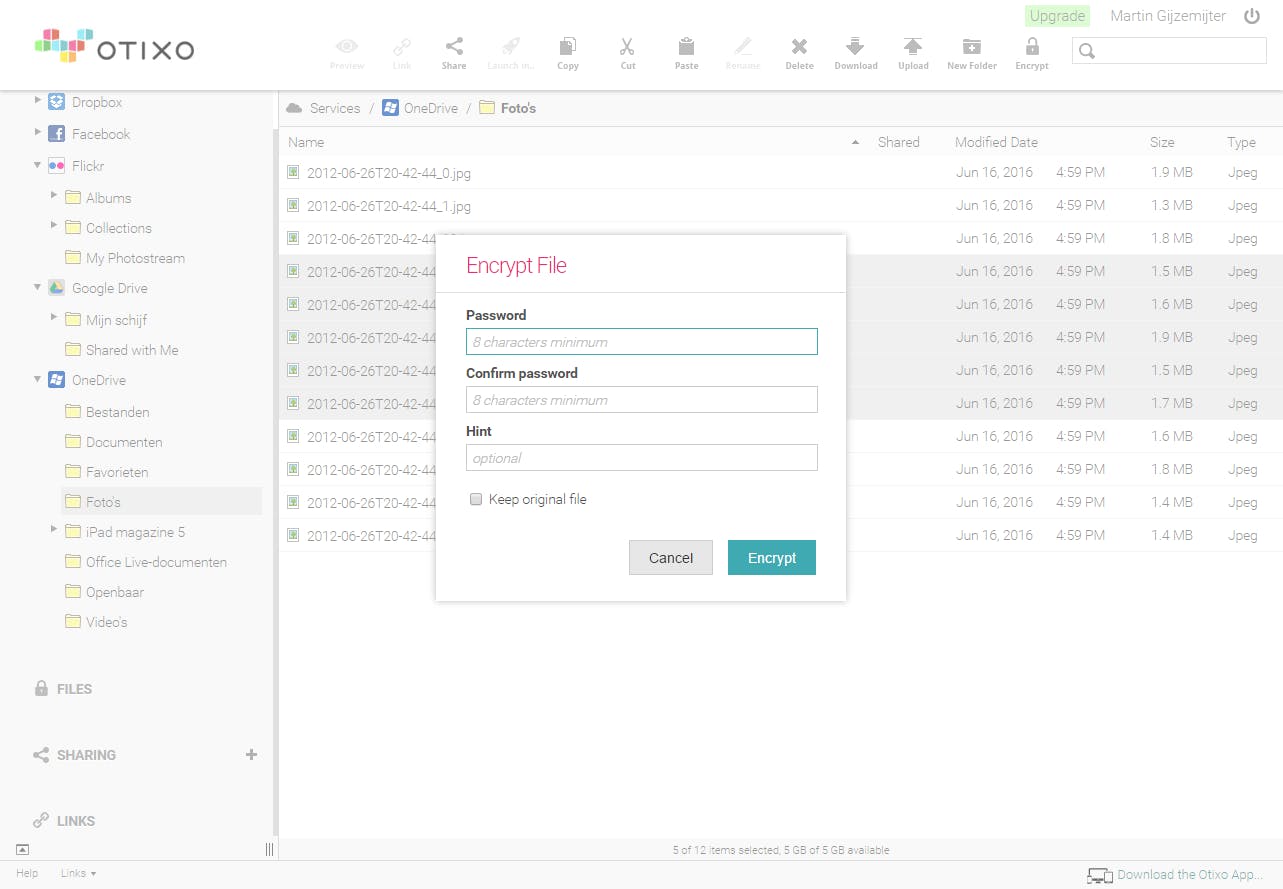This screenshot has width=1283, height=889.
Task: Open the Documenten folder in OneDrive
Action: (x=123, y=442)
